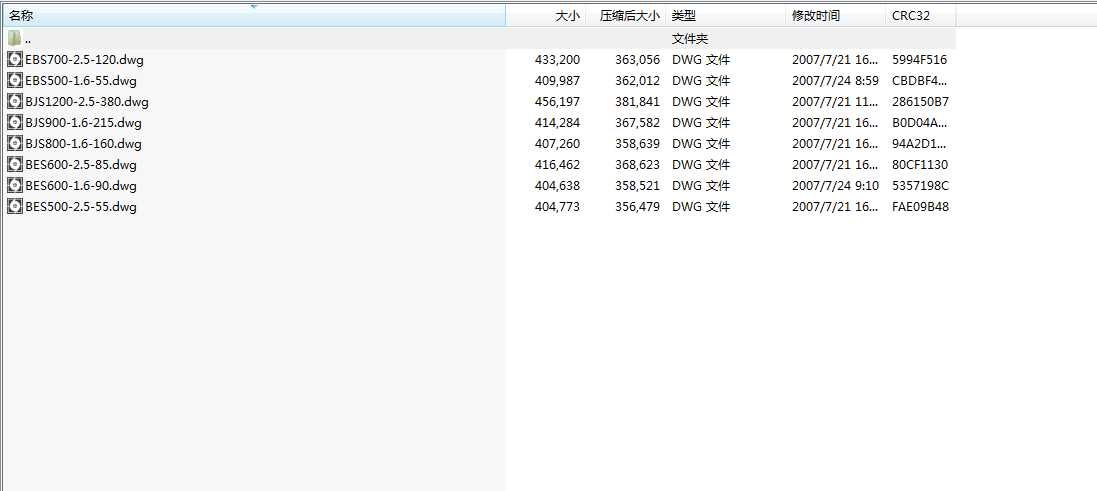Sort by the 大小 column header
This screenshot has width=1097, height=491.
pyautogui.click(x=545, y=15)
